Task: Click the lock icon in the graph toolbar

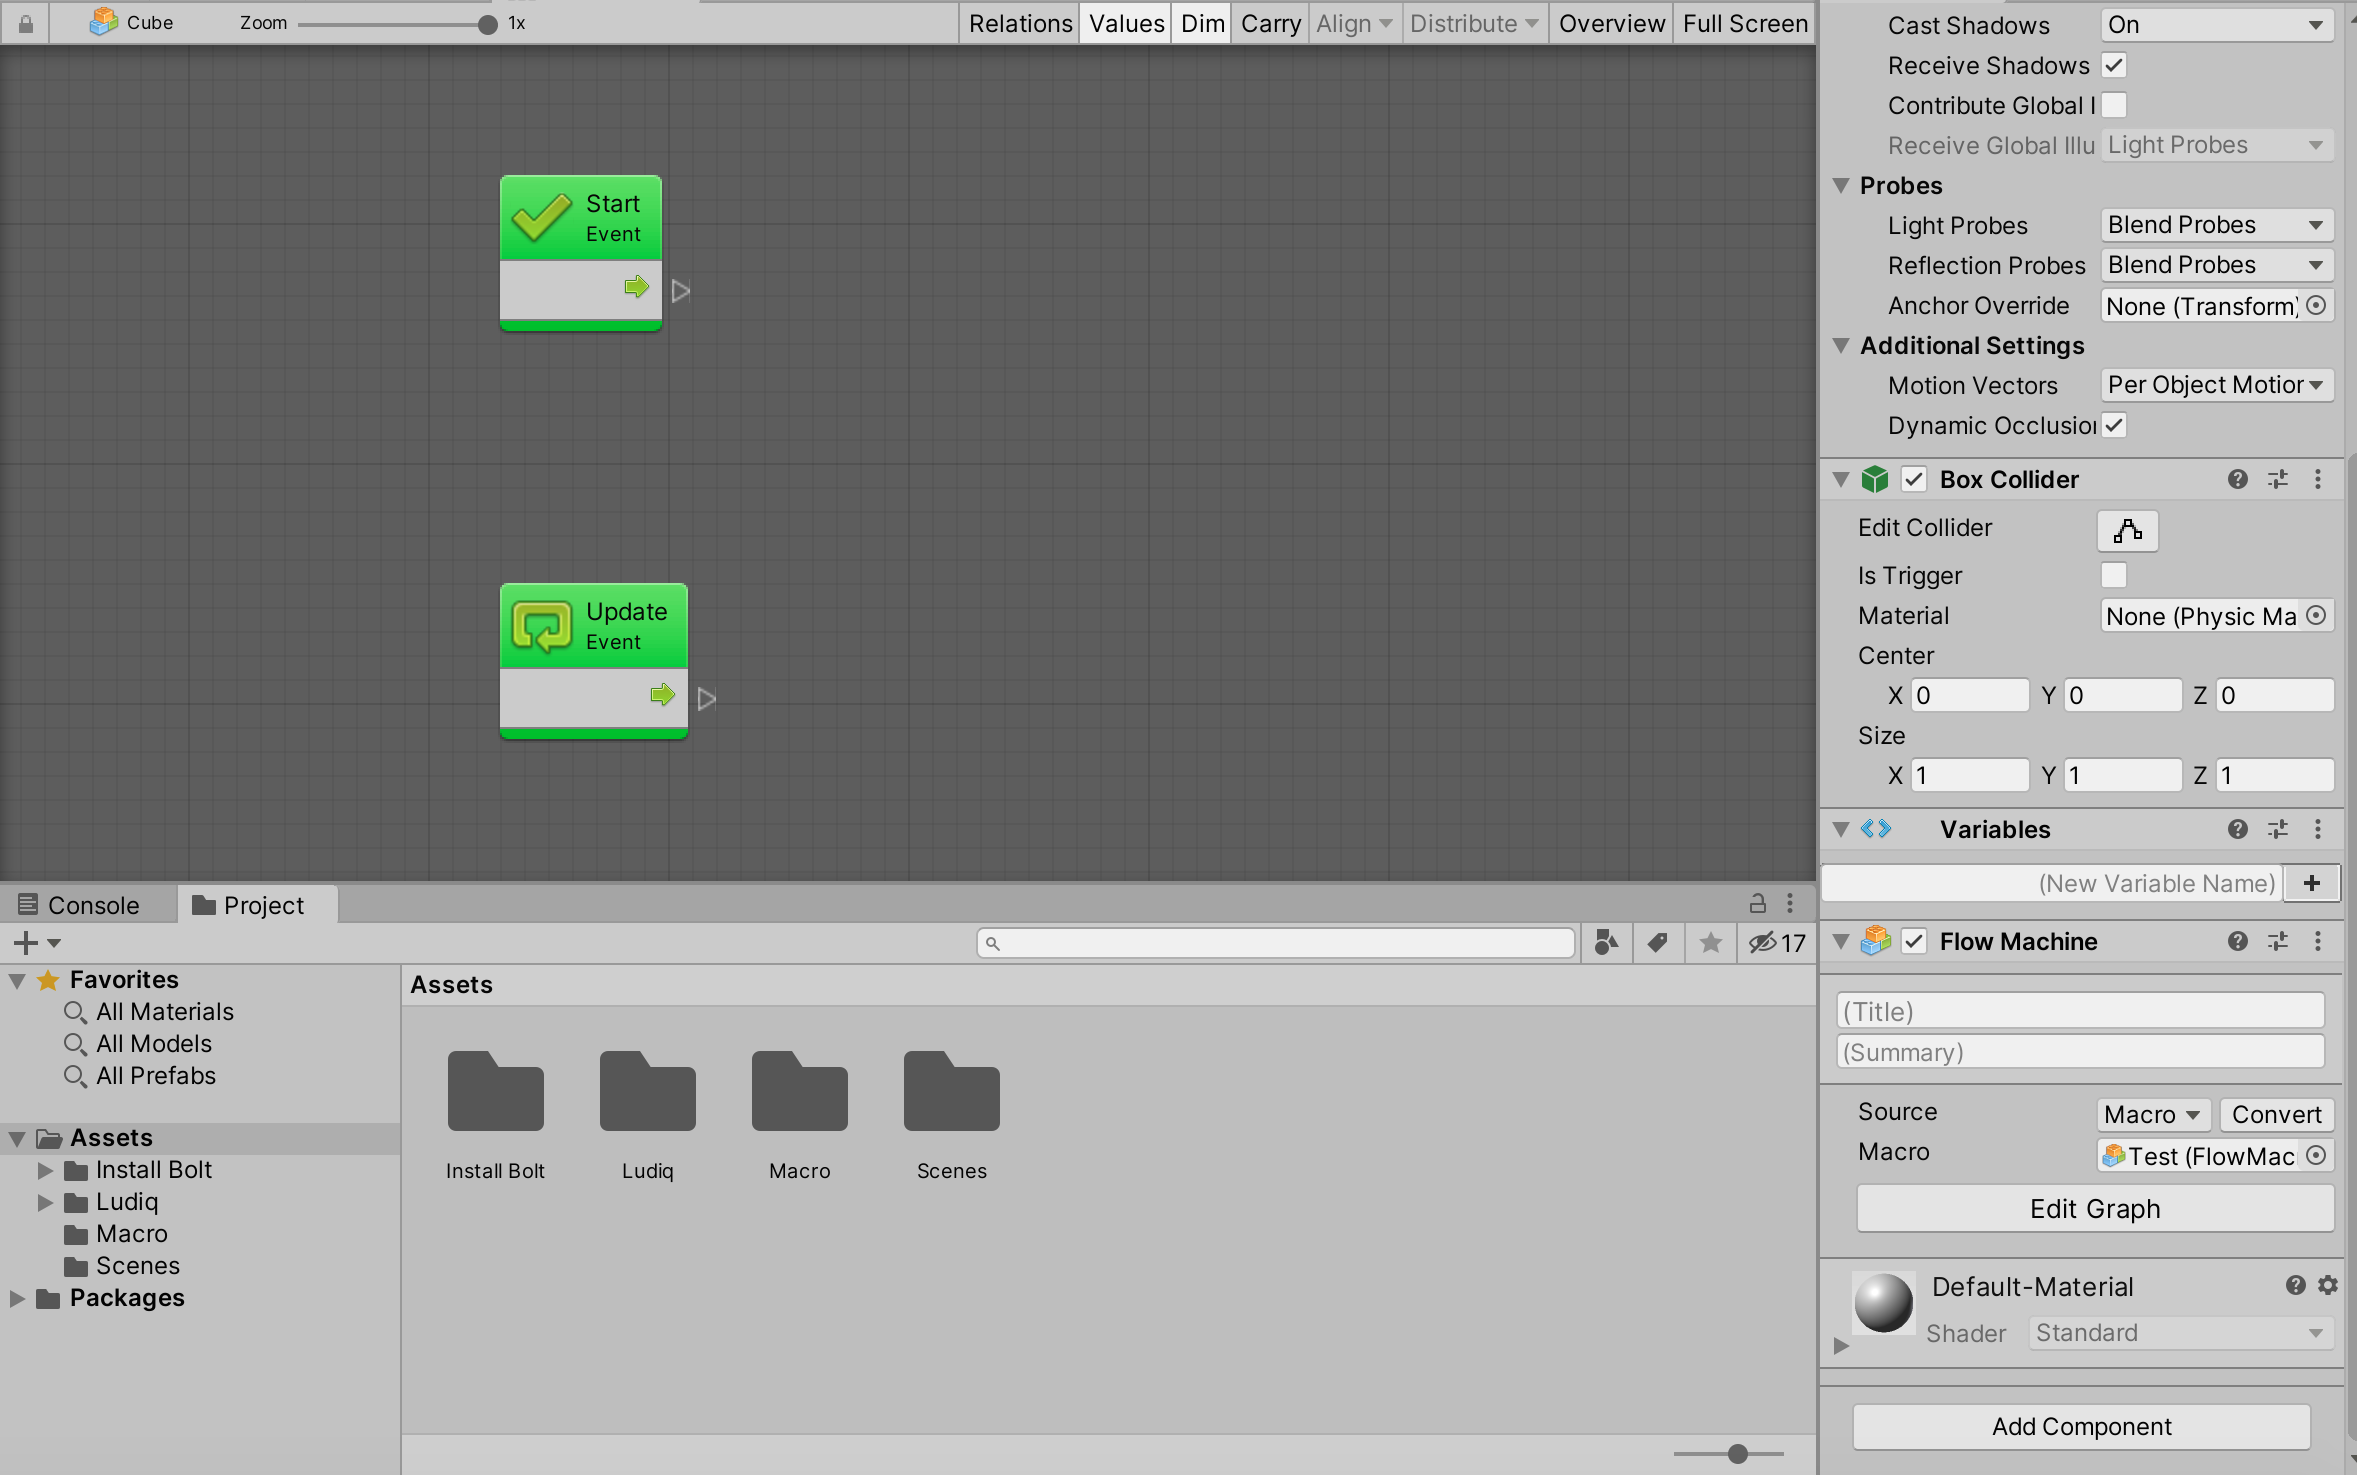Action: [26, 22]
